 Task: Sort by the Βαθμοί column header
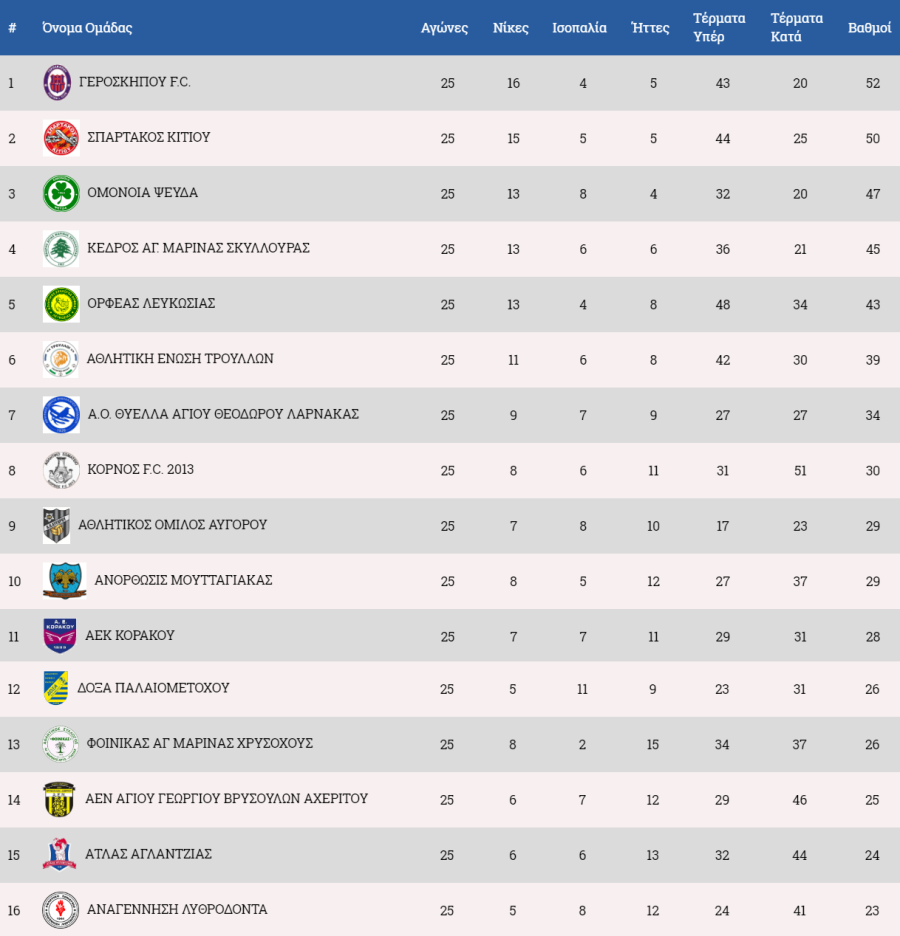click(x=869, y=27)
